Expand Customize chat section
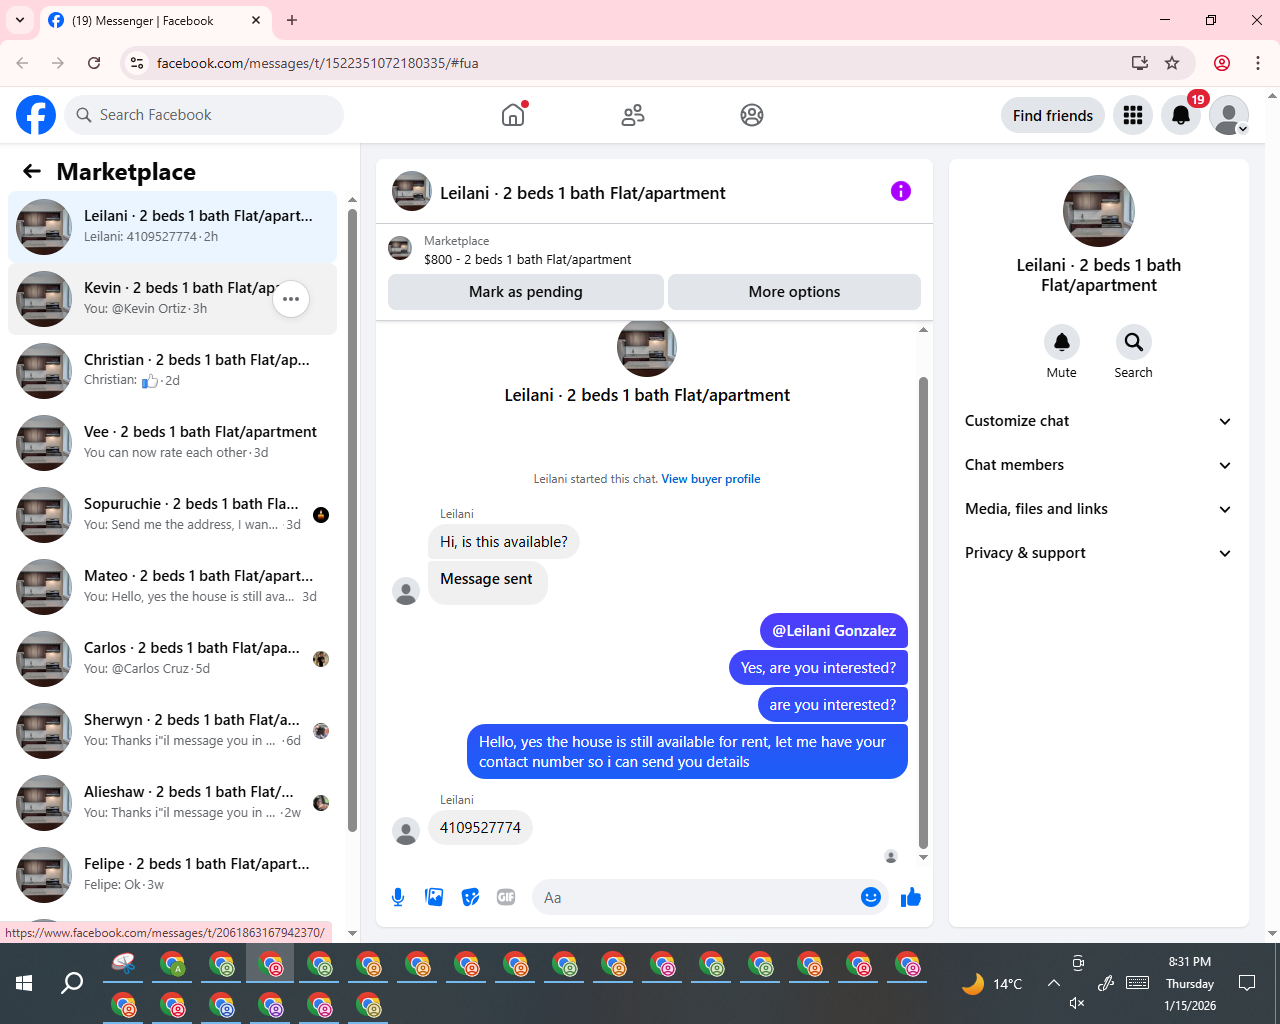The height and width of the screenshot is (1024, 1280). 1098,421
